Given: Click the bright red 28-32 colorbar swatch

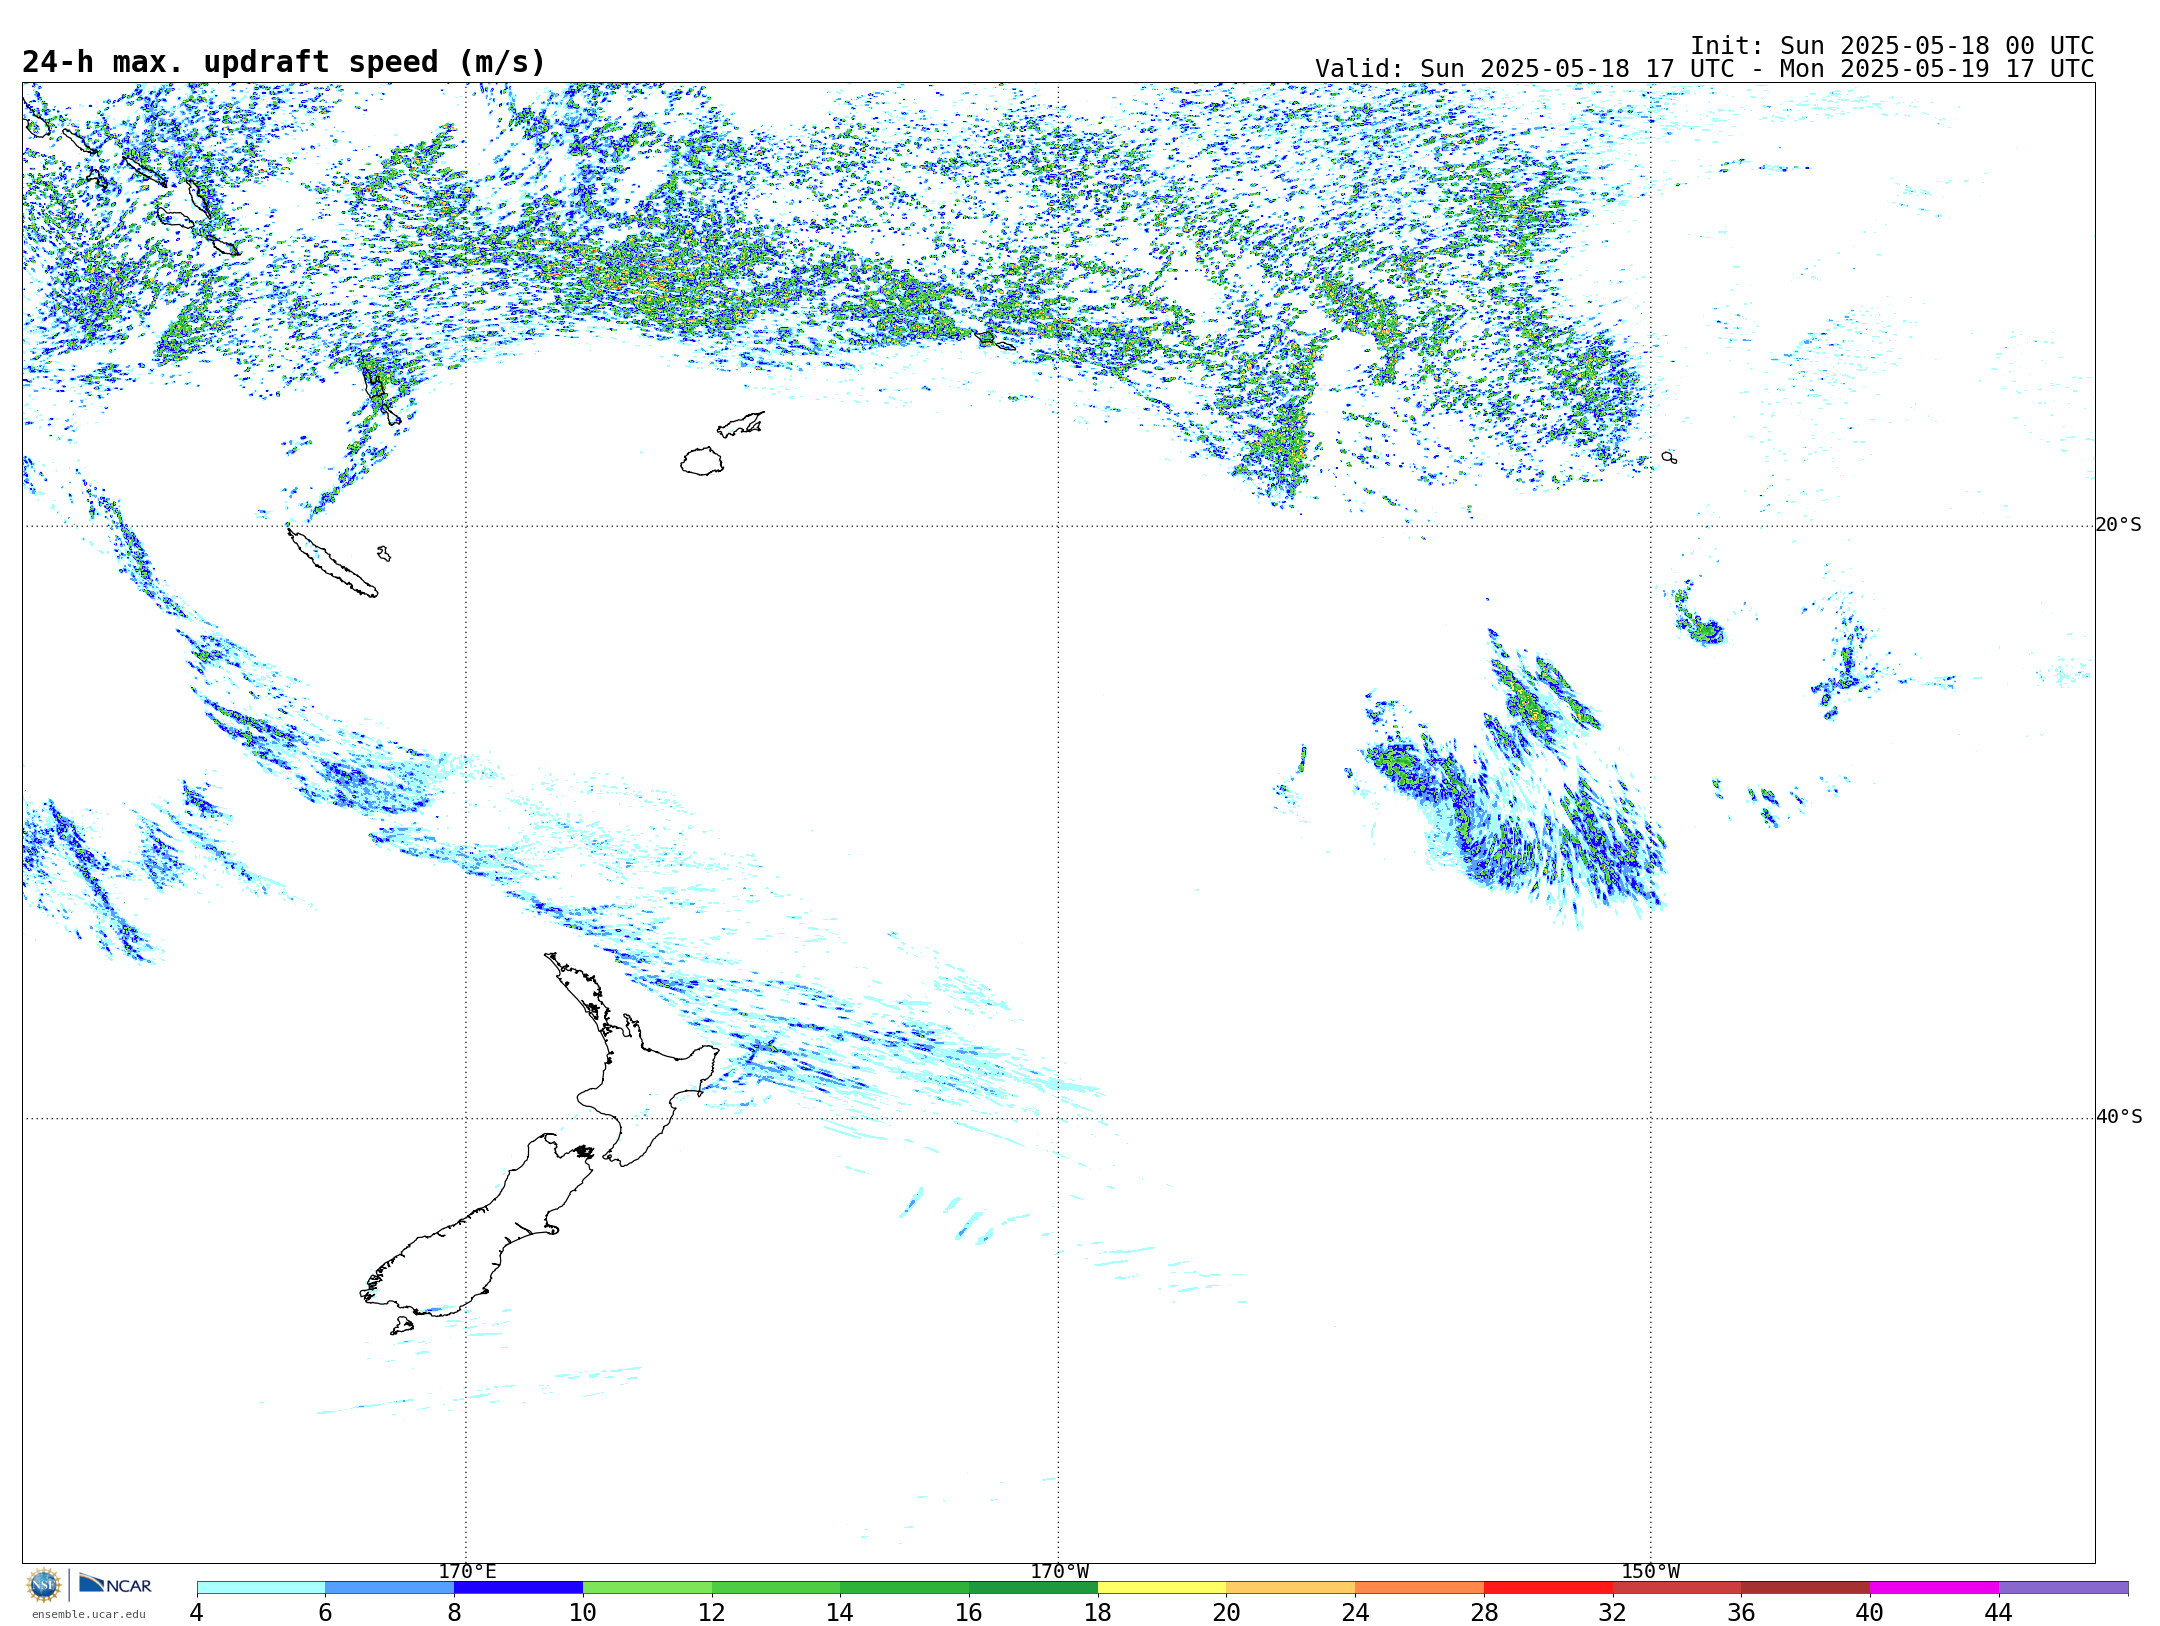Looking at the screenshot, I should click(1548, 1588).
